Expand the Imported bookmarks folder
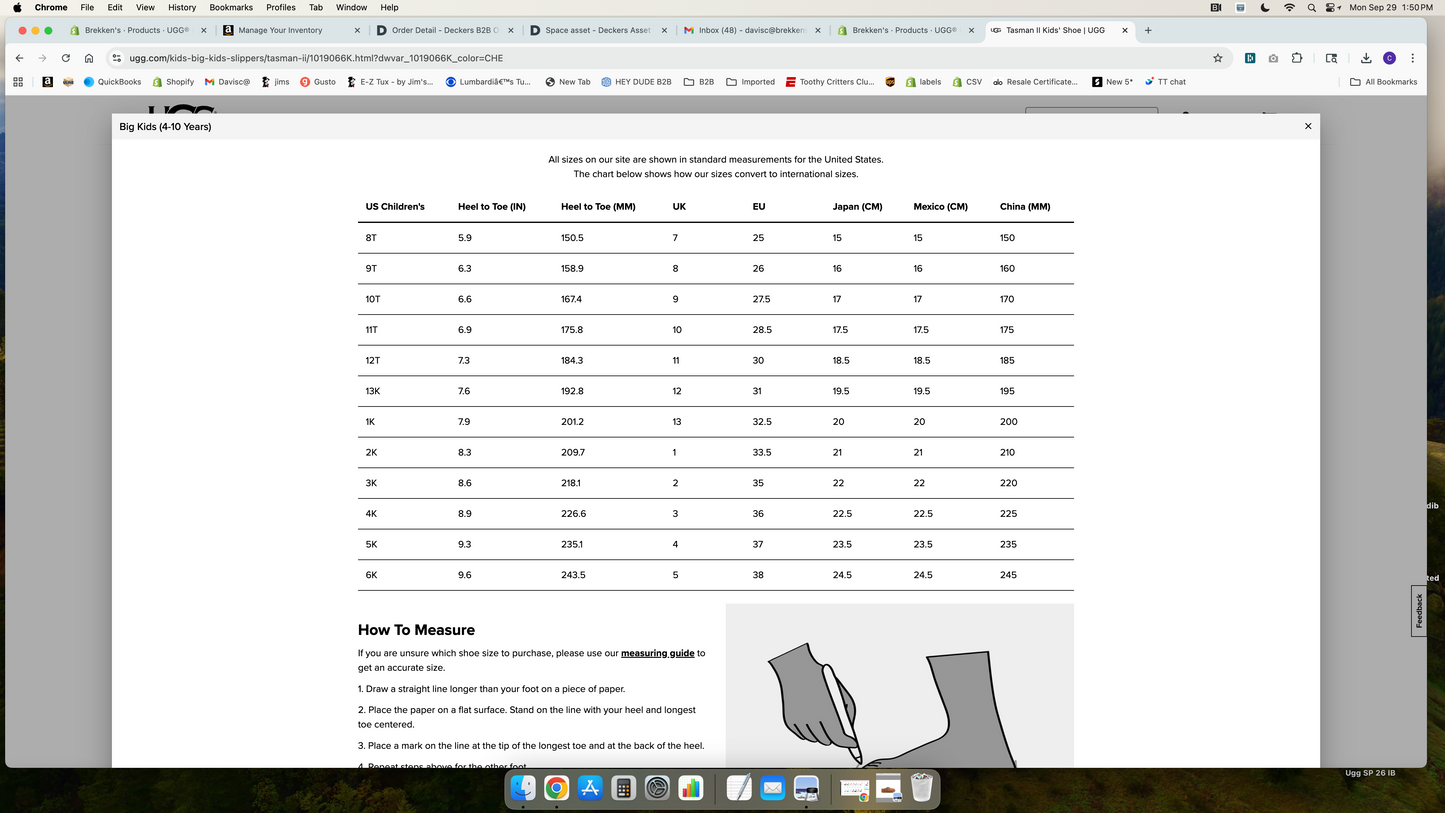This screenshot has width=1445, height=813. coord(750,82)
